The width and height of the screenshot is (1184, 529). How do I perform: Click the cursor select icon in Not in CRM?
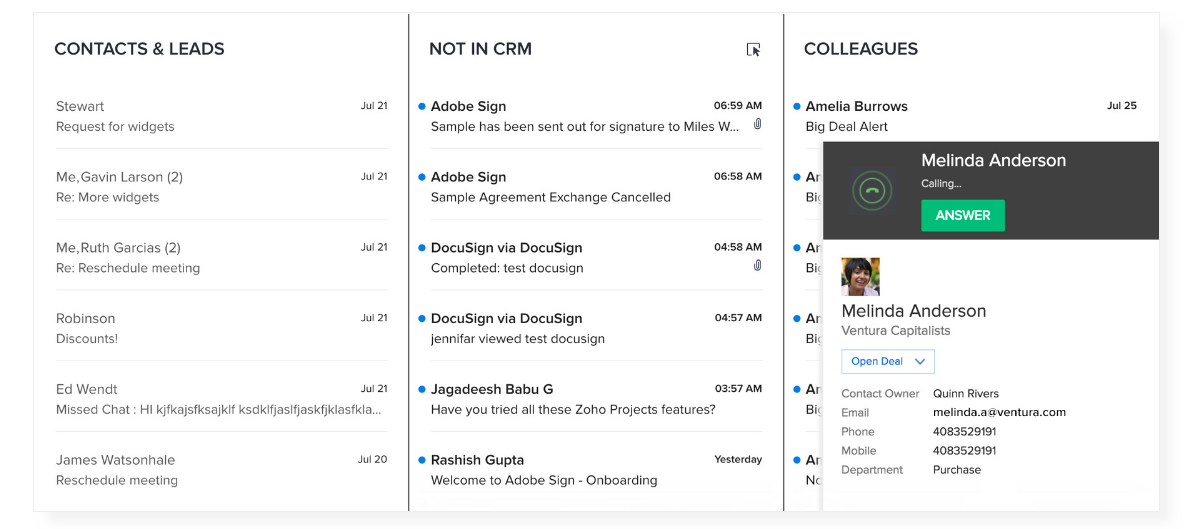[x=753, y=49]
